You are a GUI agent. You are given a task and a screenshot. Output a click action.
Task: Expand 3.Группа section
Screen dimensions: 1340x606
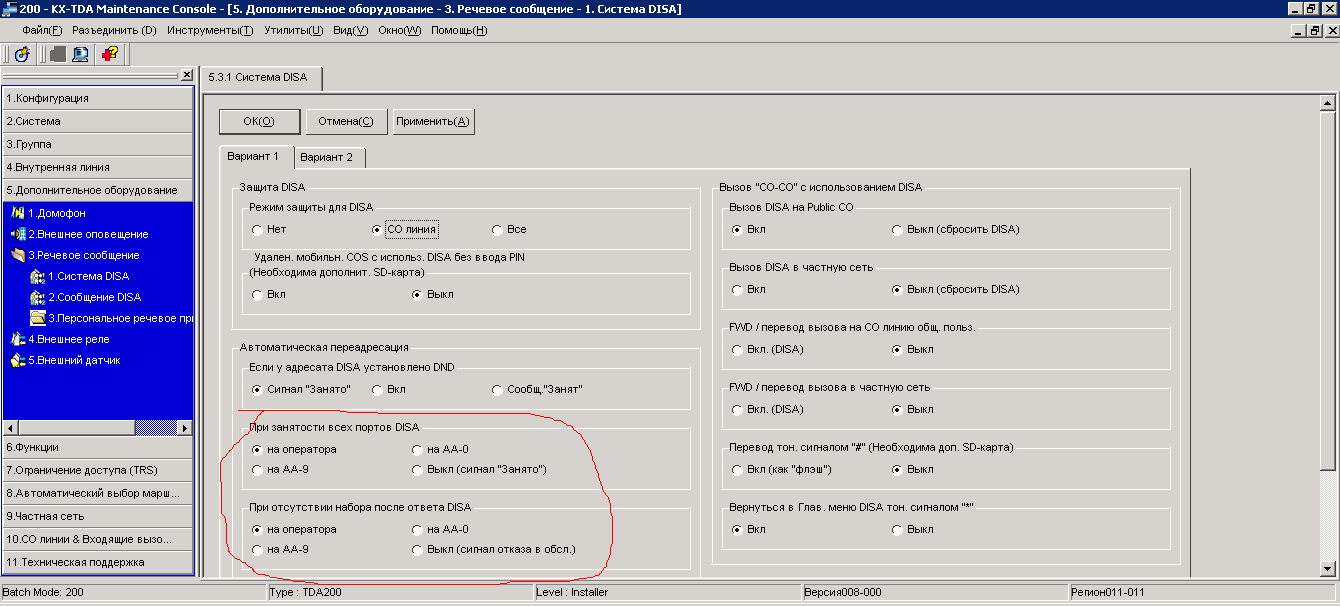pos(97,144)
